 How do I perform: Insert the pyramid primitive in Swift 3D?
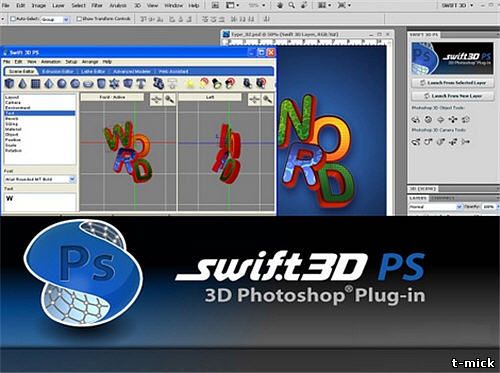tap(49, 84)
